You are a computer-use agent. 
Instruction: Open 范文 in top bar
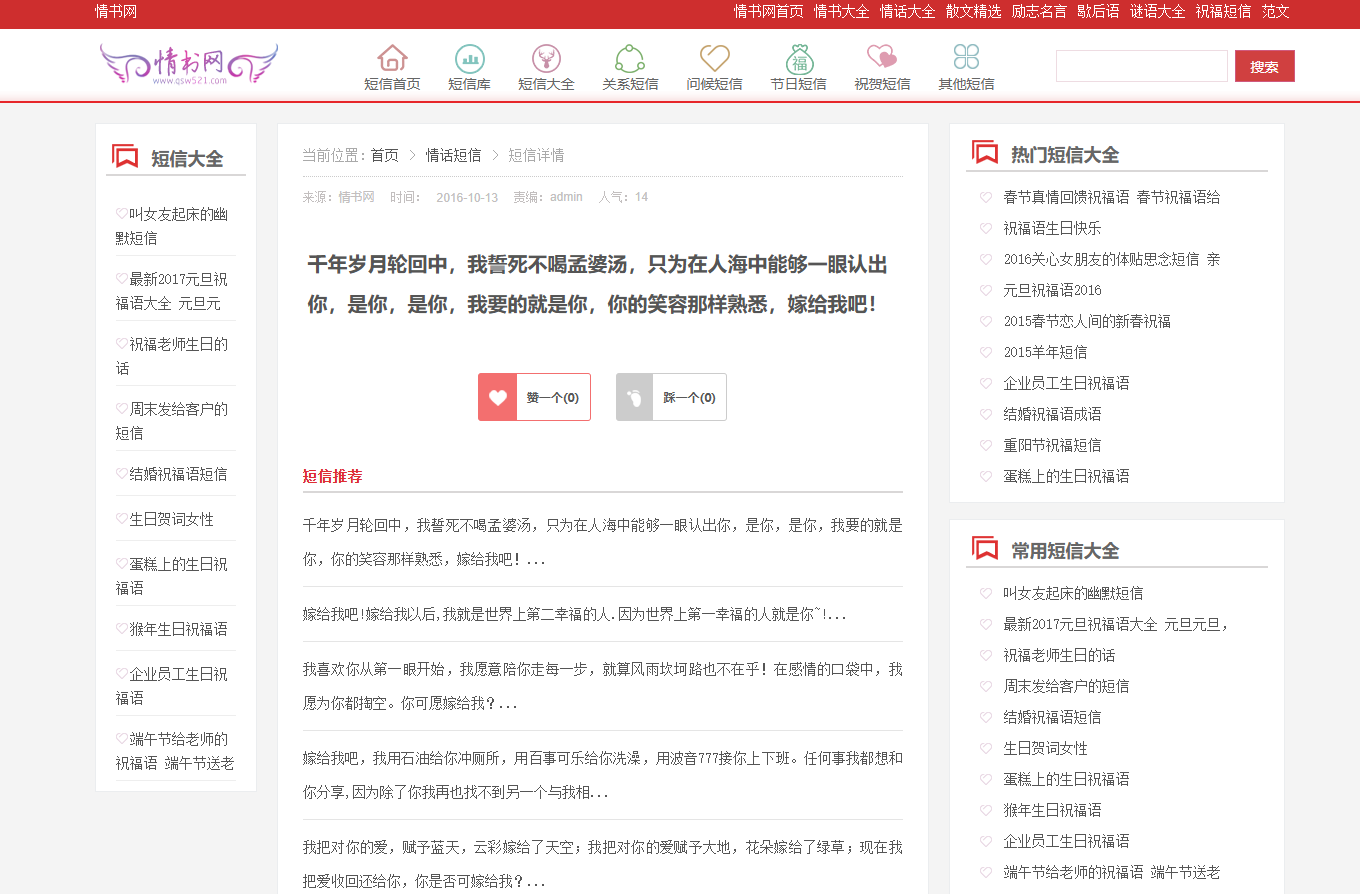click(1276, 12)
